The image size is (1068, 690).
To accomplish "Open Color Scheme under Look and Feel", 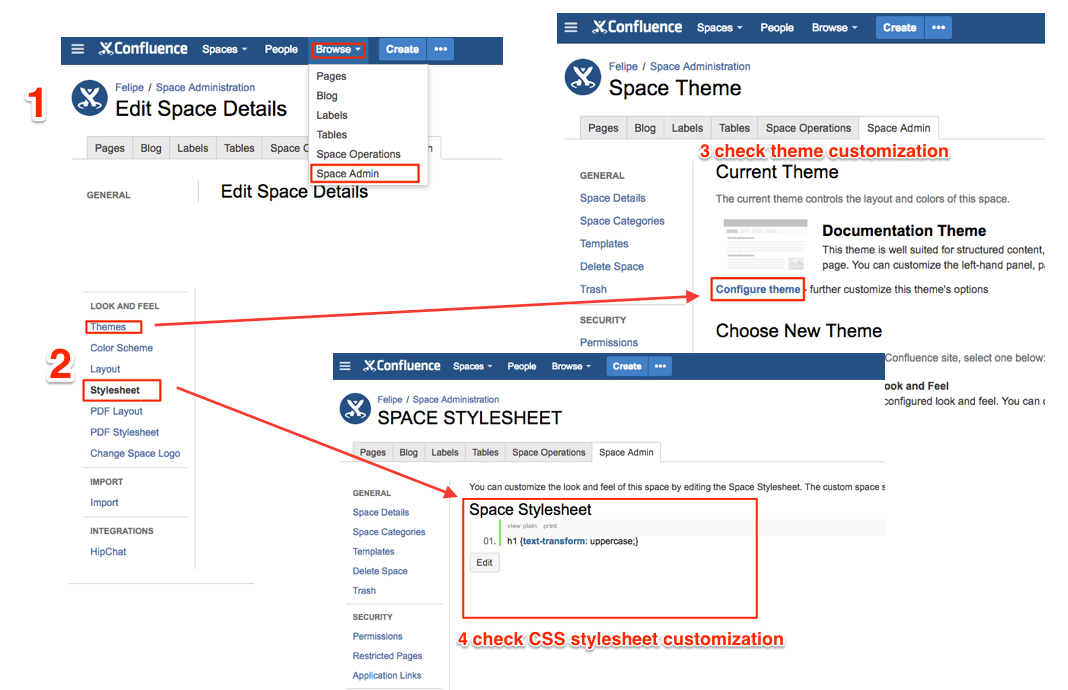I will [121, 347].
